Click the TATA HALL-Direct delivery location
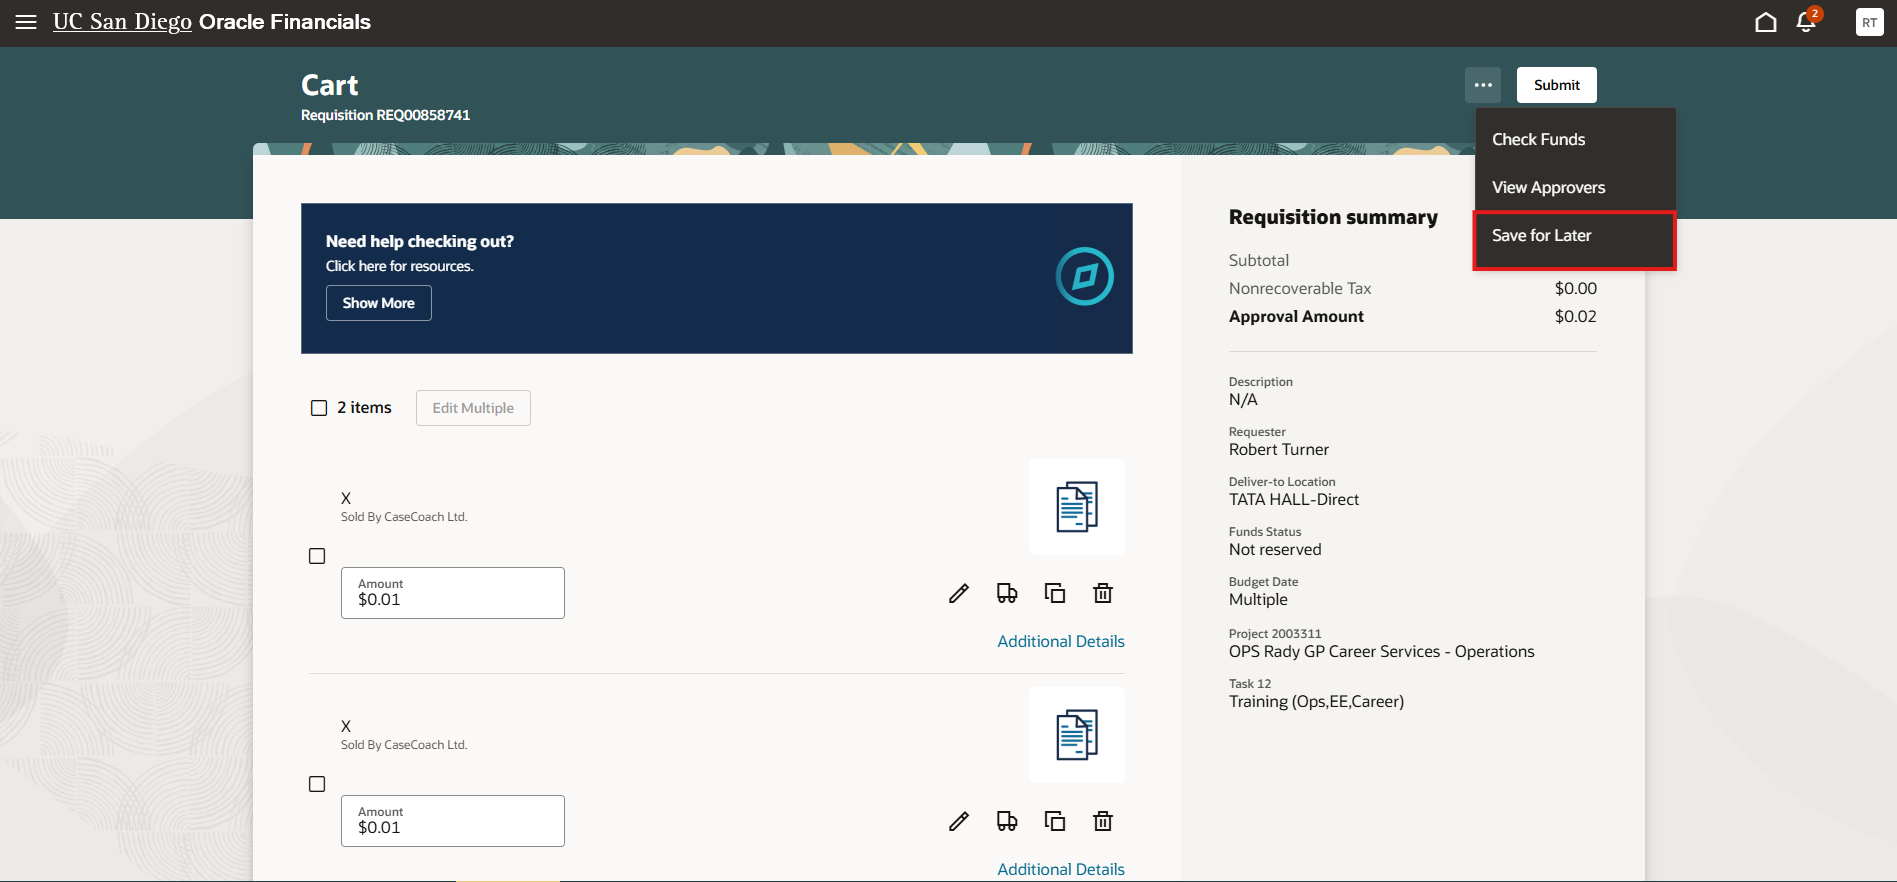This screenshot has height=882, width=1897. (1294, 500)
